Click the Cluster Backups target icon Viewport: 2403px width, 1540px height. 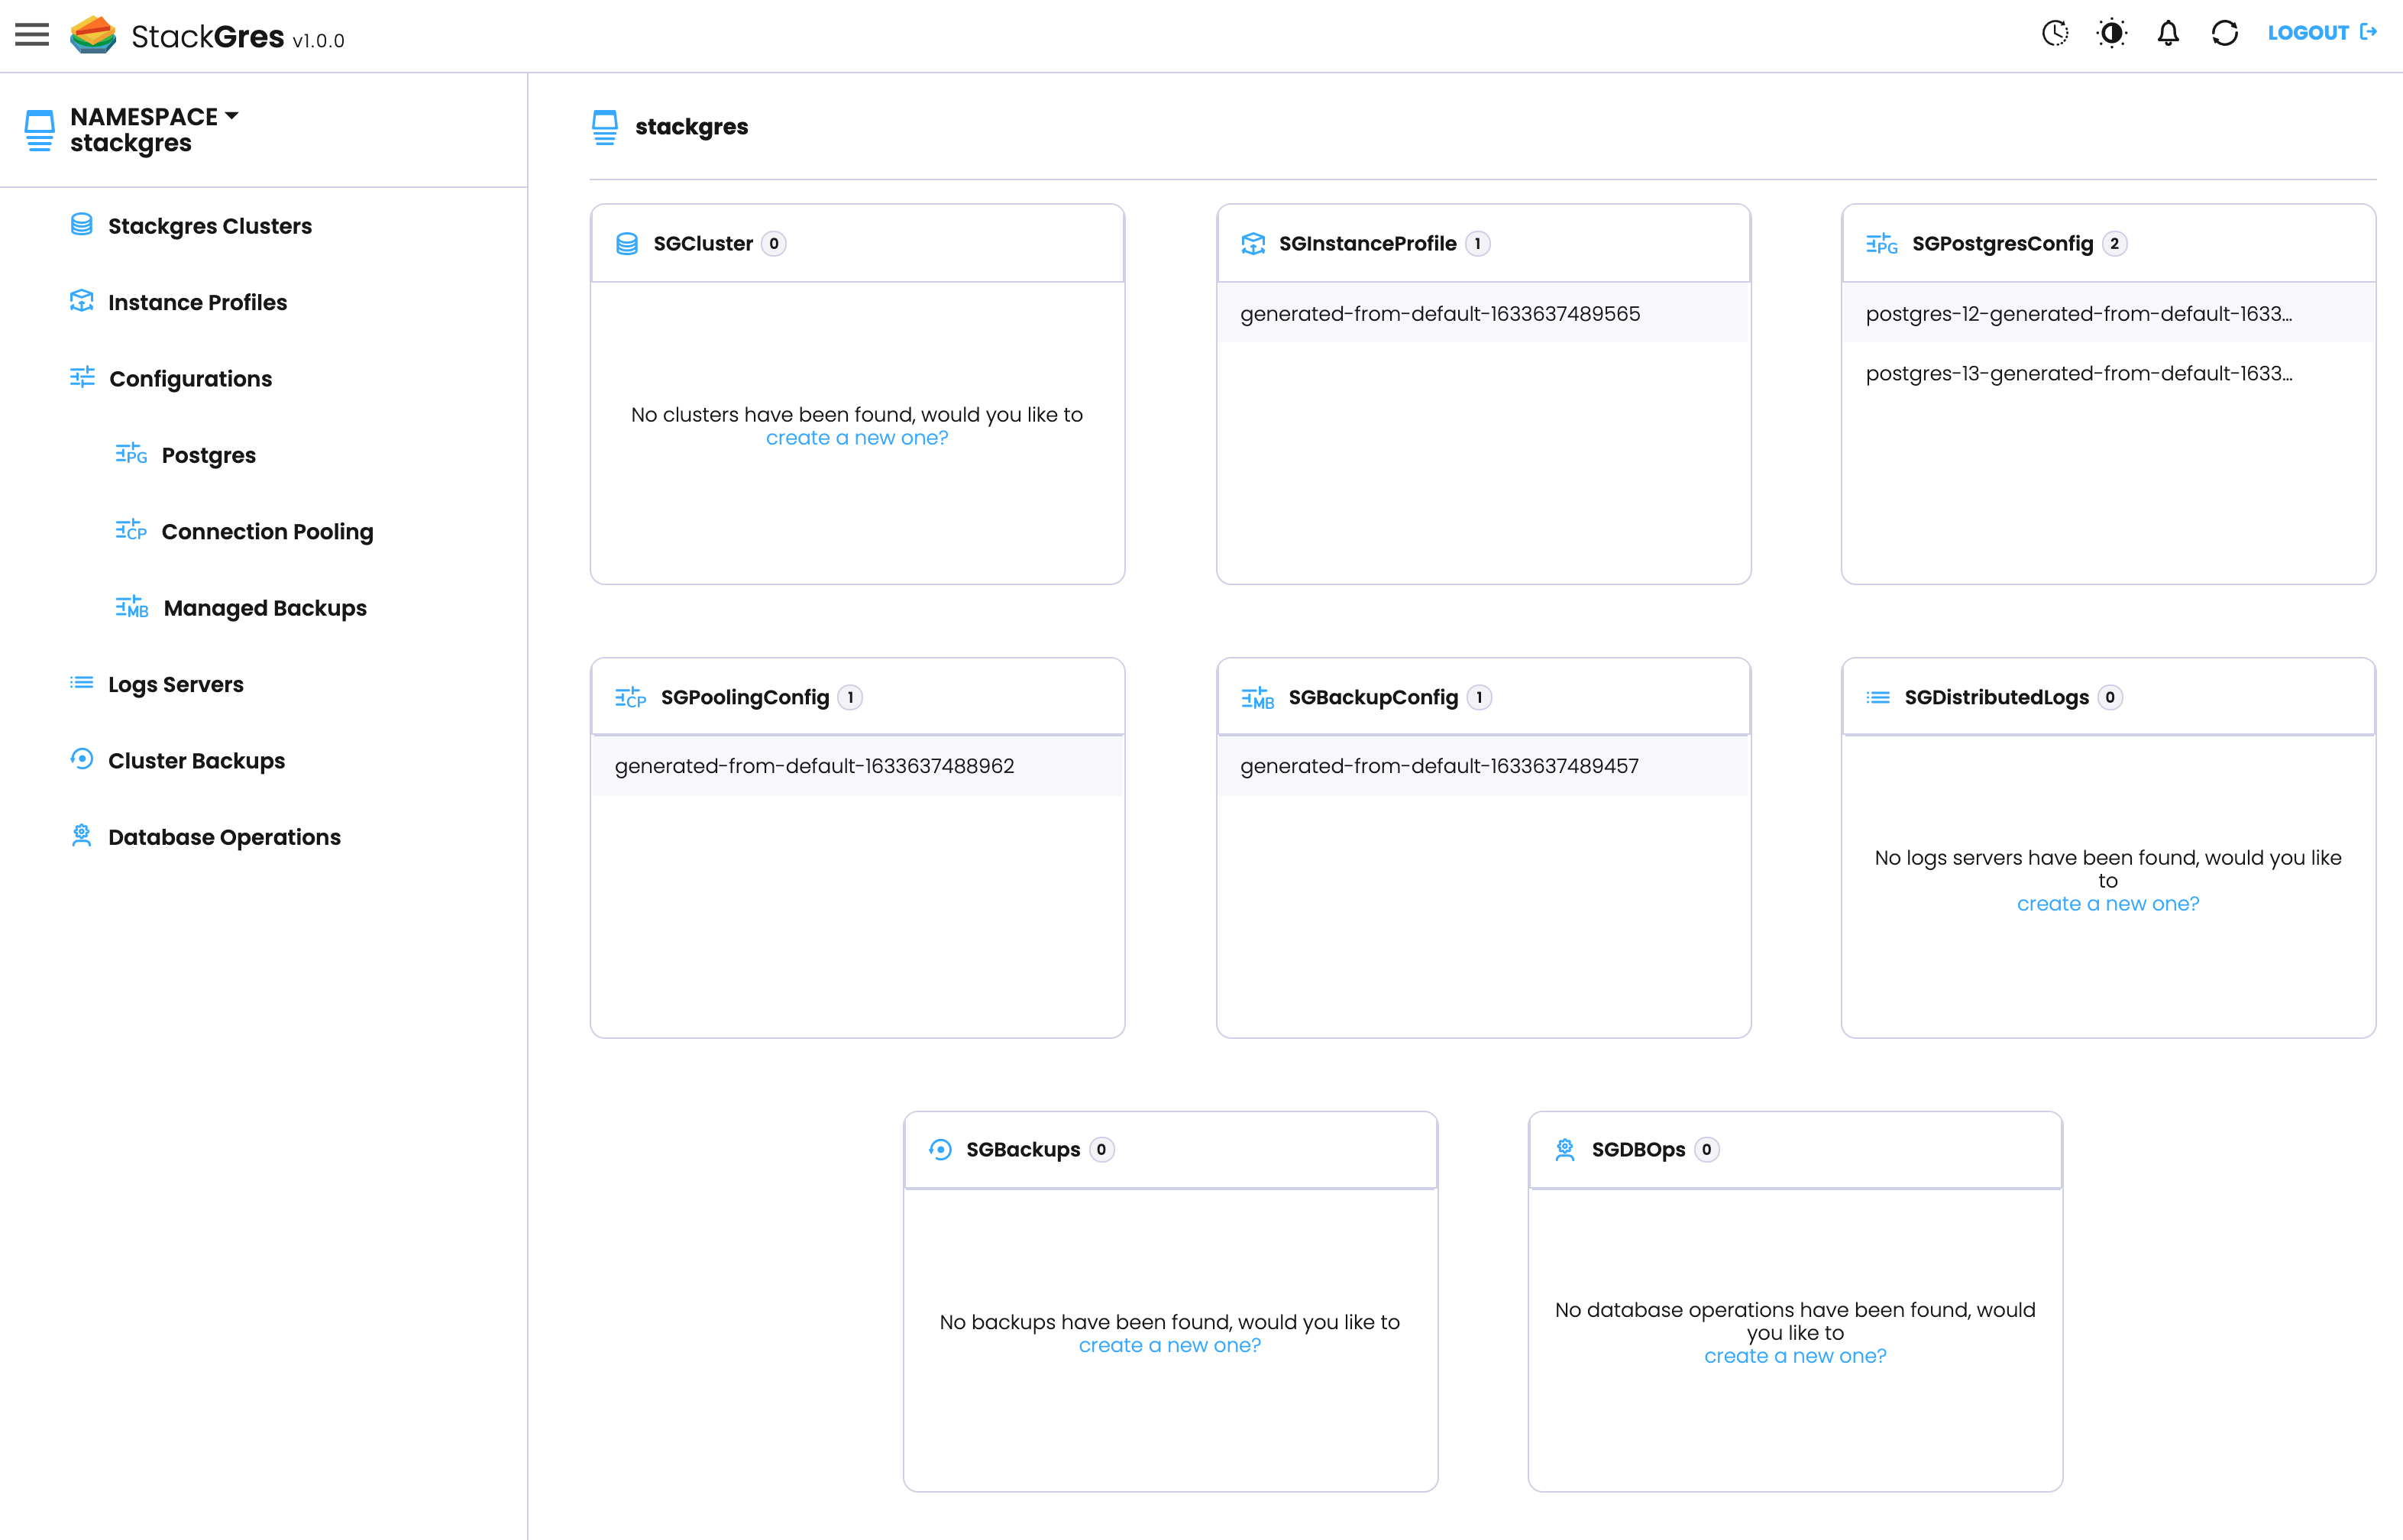point(81,760)
